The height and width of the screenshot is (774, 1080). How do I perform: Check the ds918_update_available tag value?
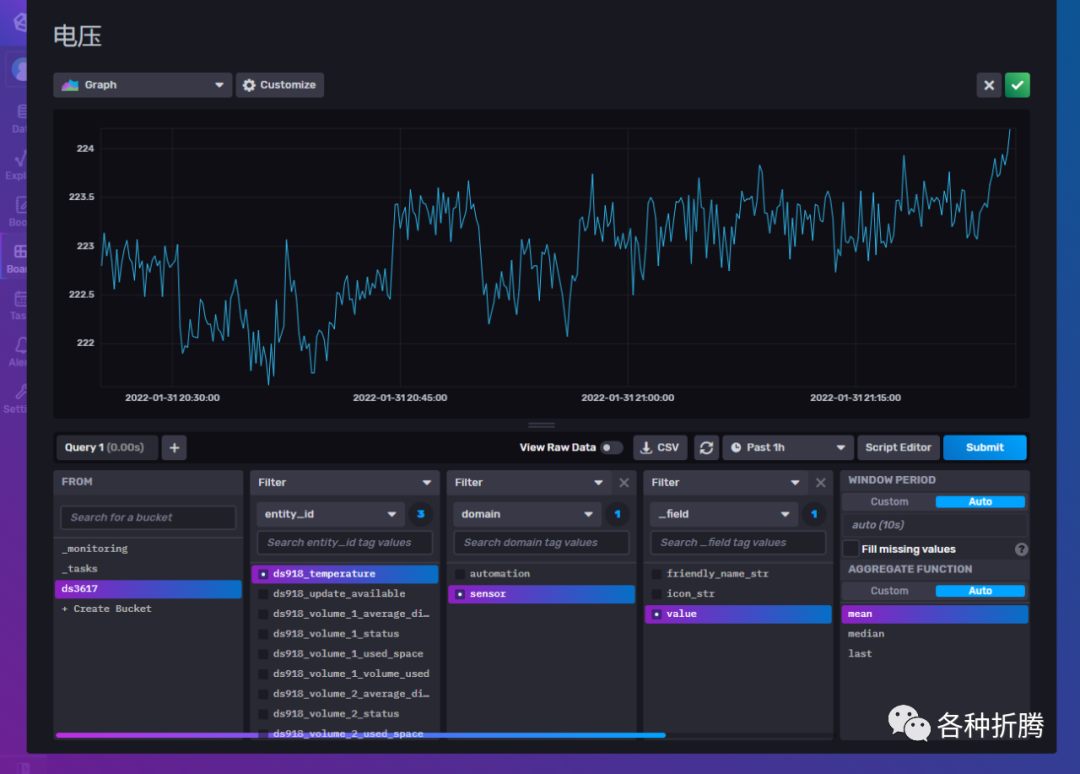pyautogui.click(x=344, y=594)
